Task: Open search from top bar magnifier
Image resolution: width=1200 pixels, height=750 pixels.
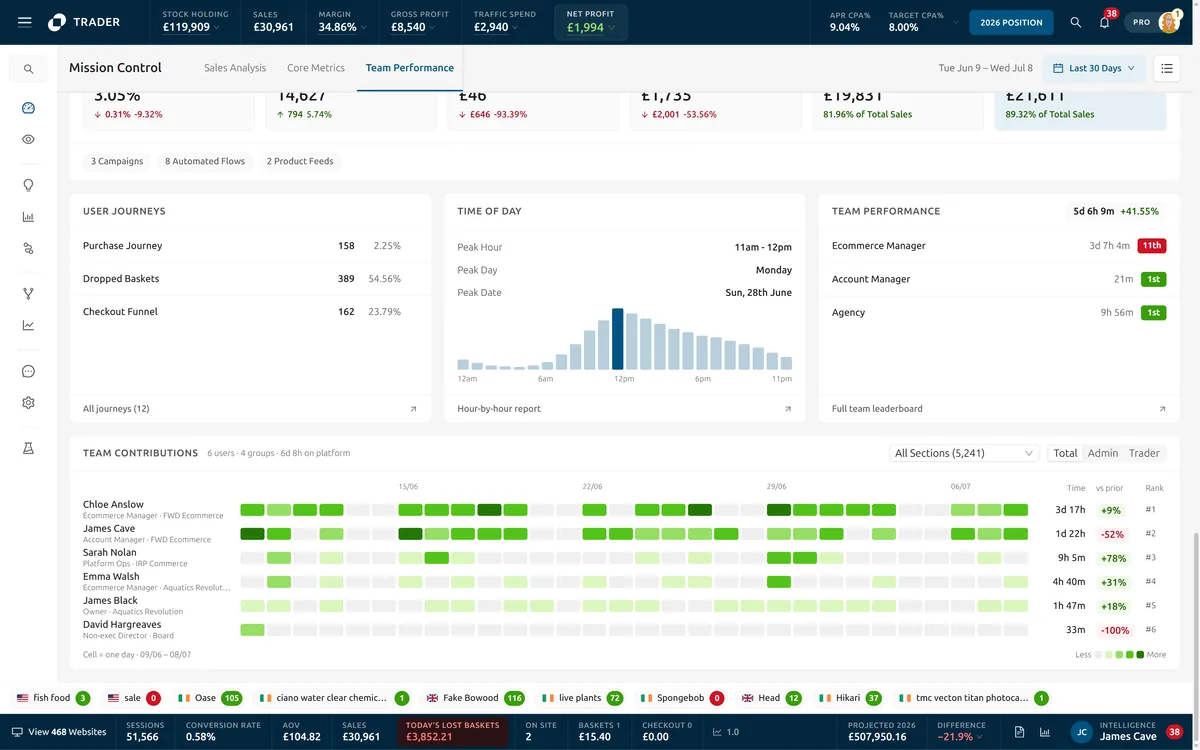Action: tap(1076, 22)
